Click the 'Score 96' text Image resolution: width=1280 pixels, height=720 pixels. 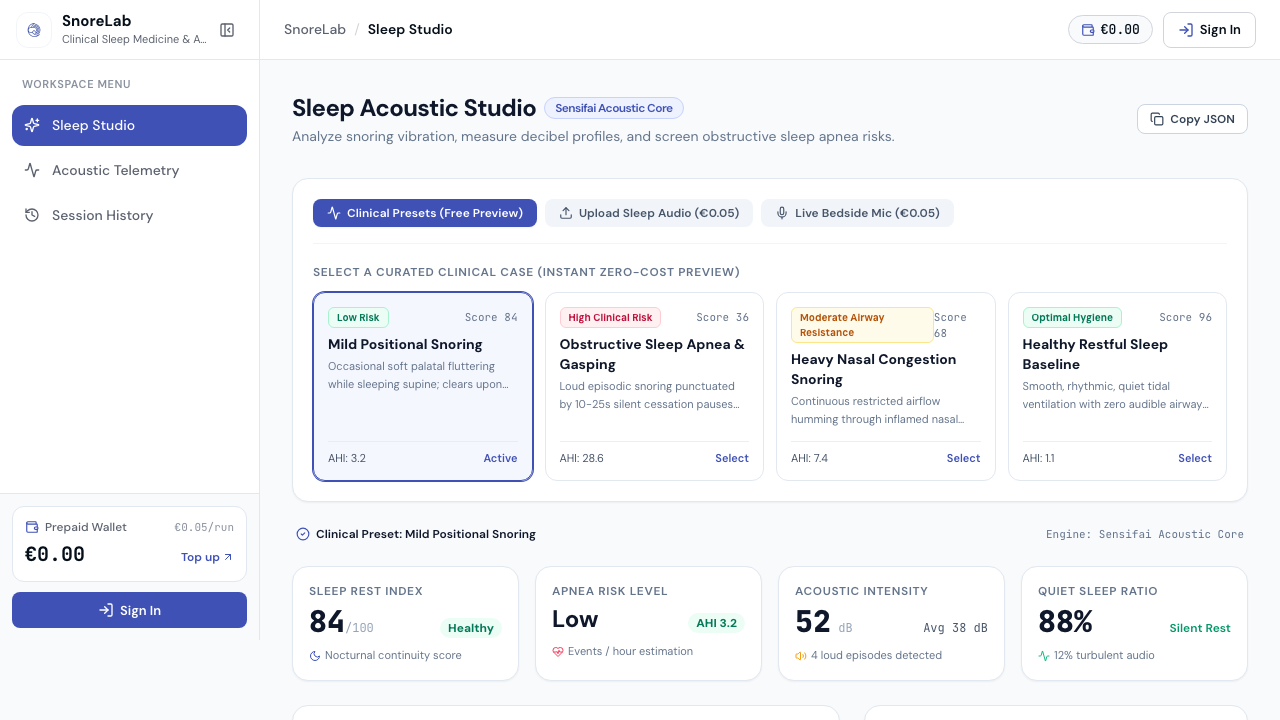(1186, 317)
